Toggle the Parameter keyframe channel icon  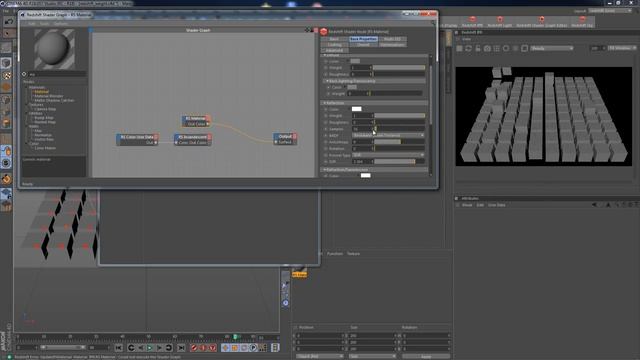click(253, 348)
